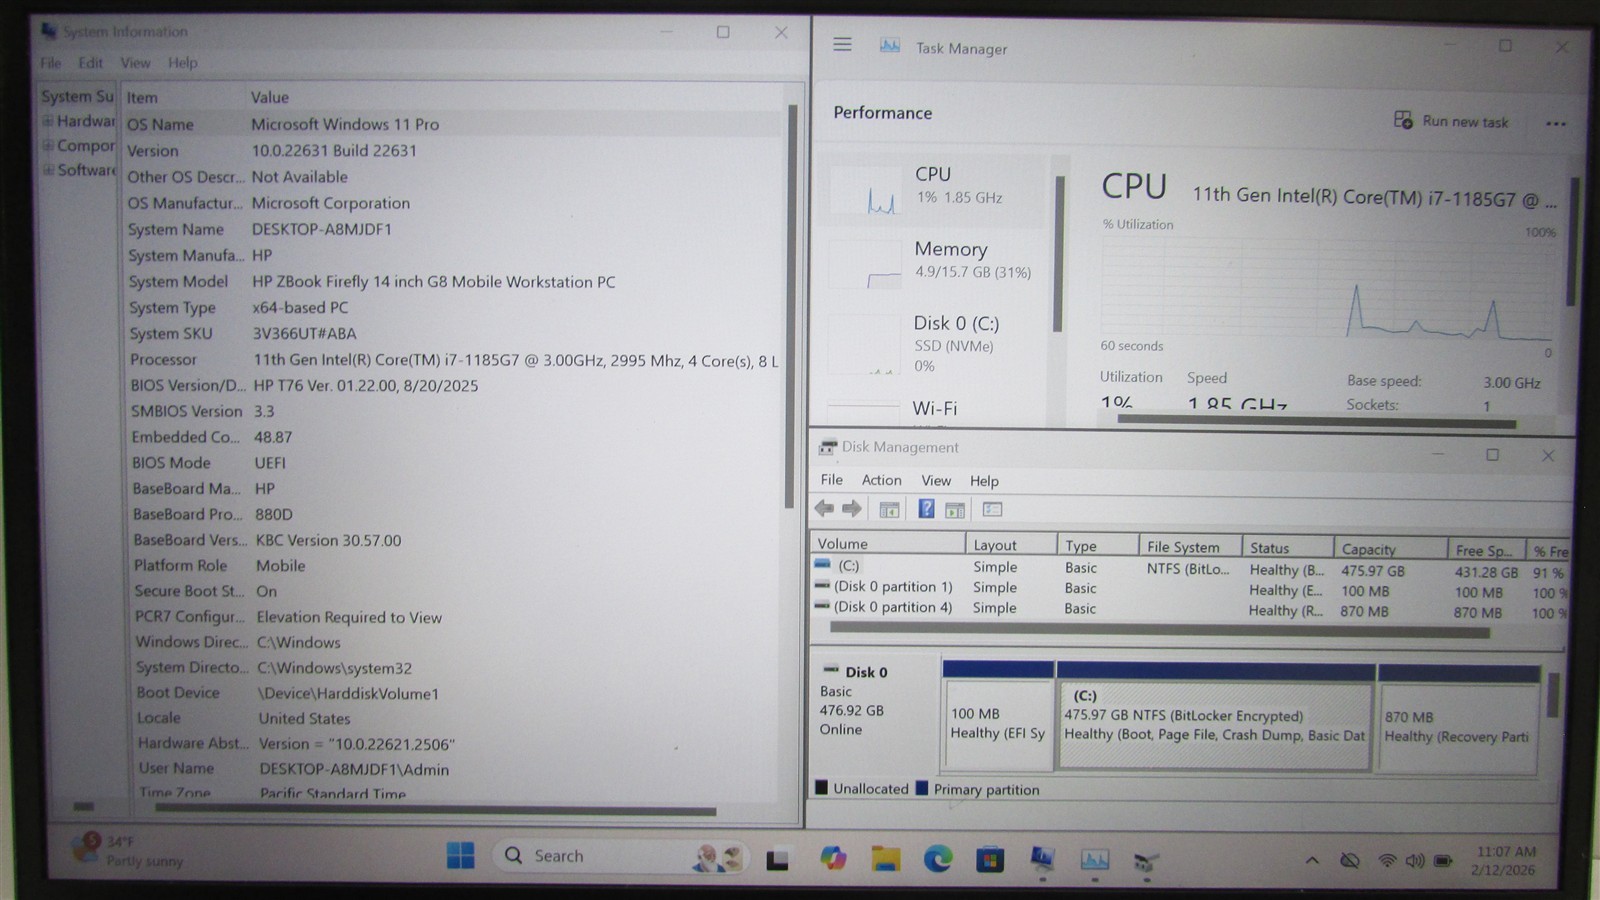Sort volumes by the Layout column header
This screenshot has width=1600, height=900.
(1011, 545)
